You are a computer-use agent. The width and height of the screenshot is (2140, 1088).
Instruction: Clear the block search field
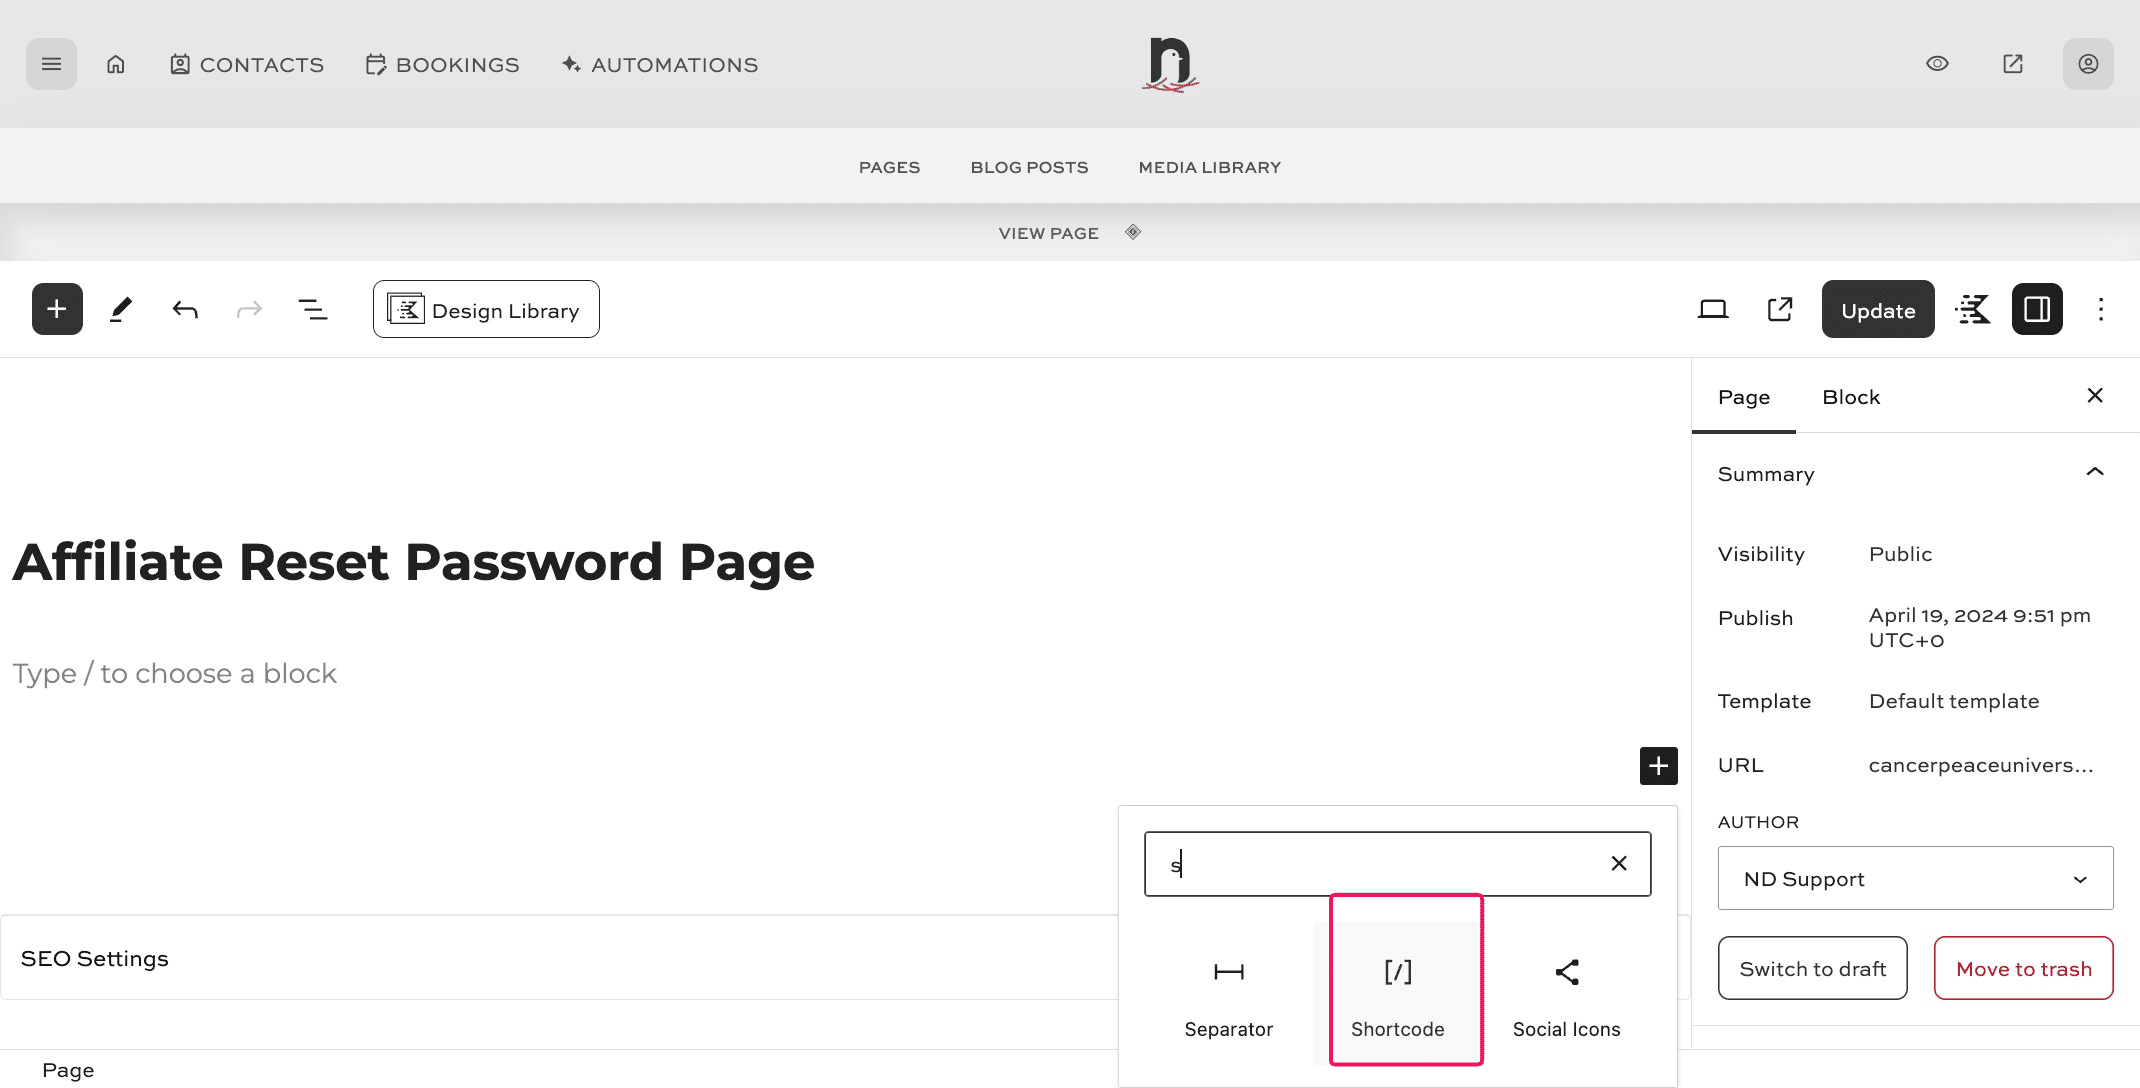(1618, 863)
